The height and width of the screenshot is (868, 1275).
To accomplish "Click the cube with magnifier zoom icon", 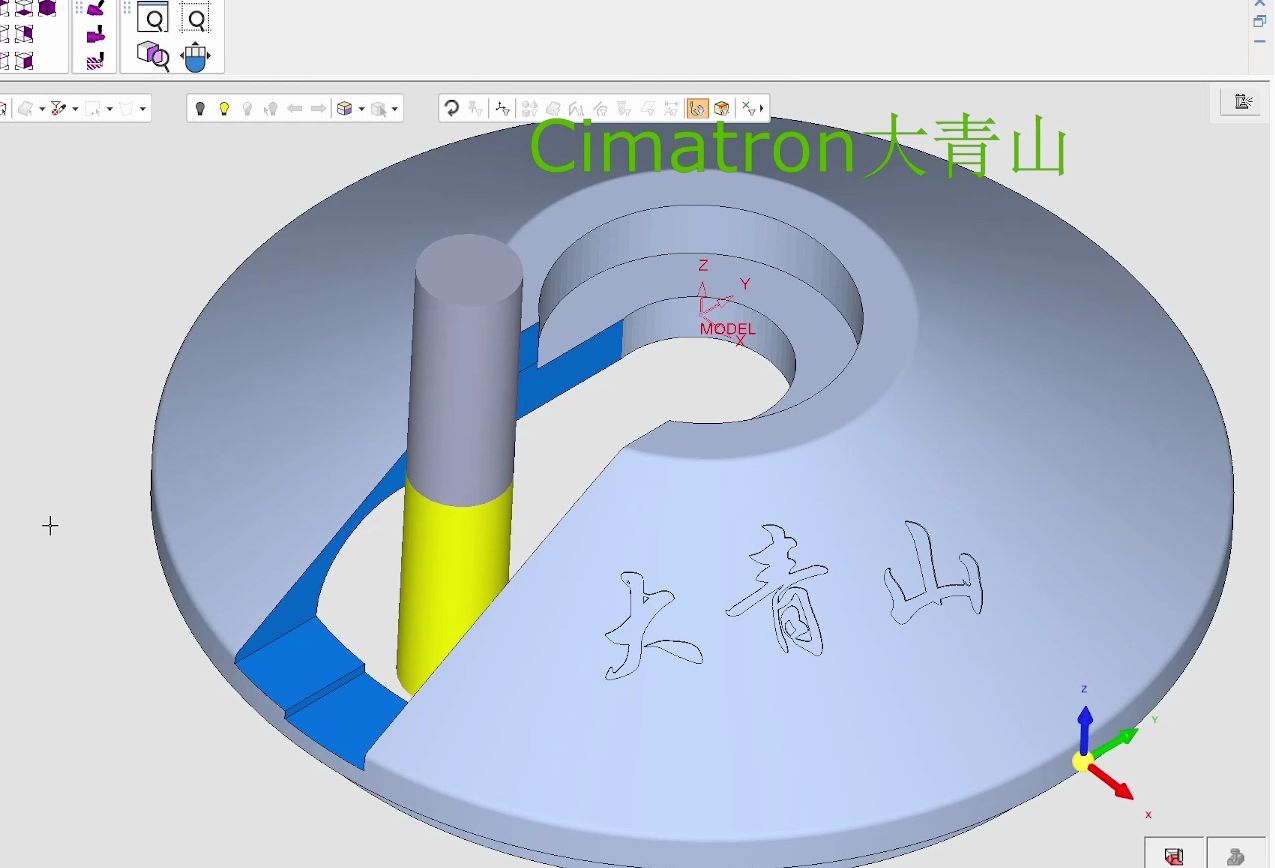I will click(x=153, y=55).
